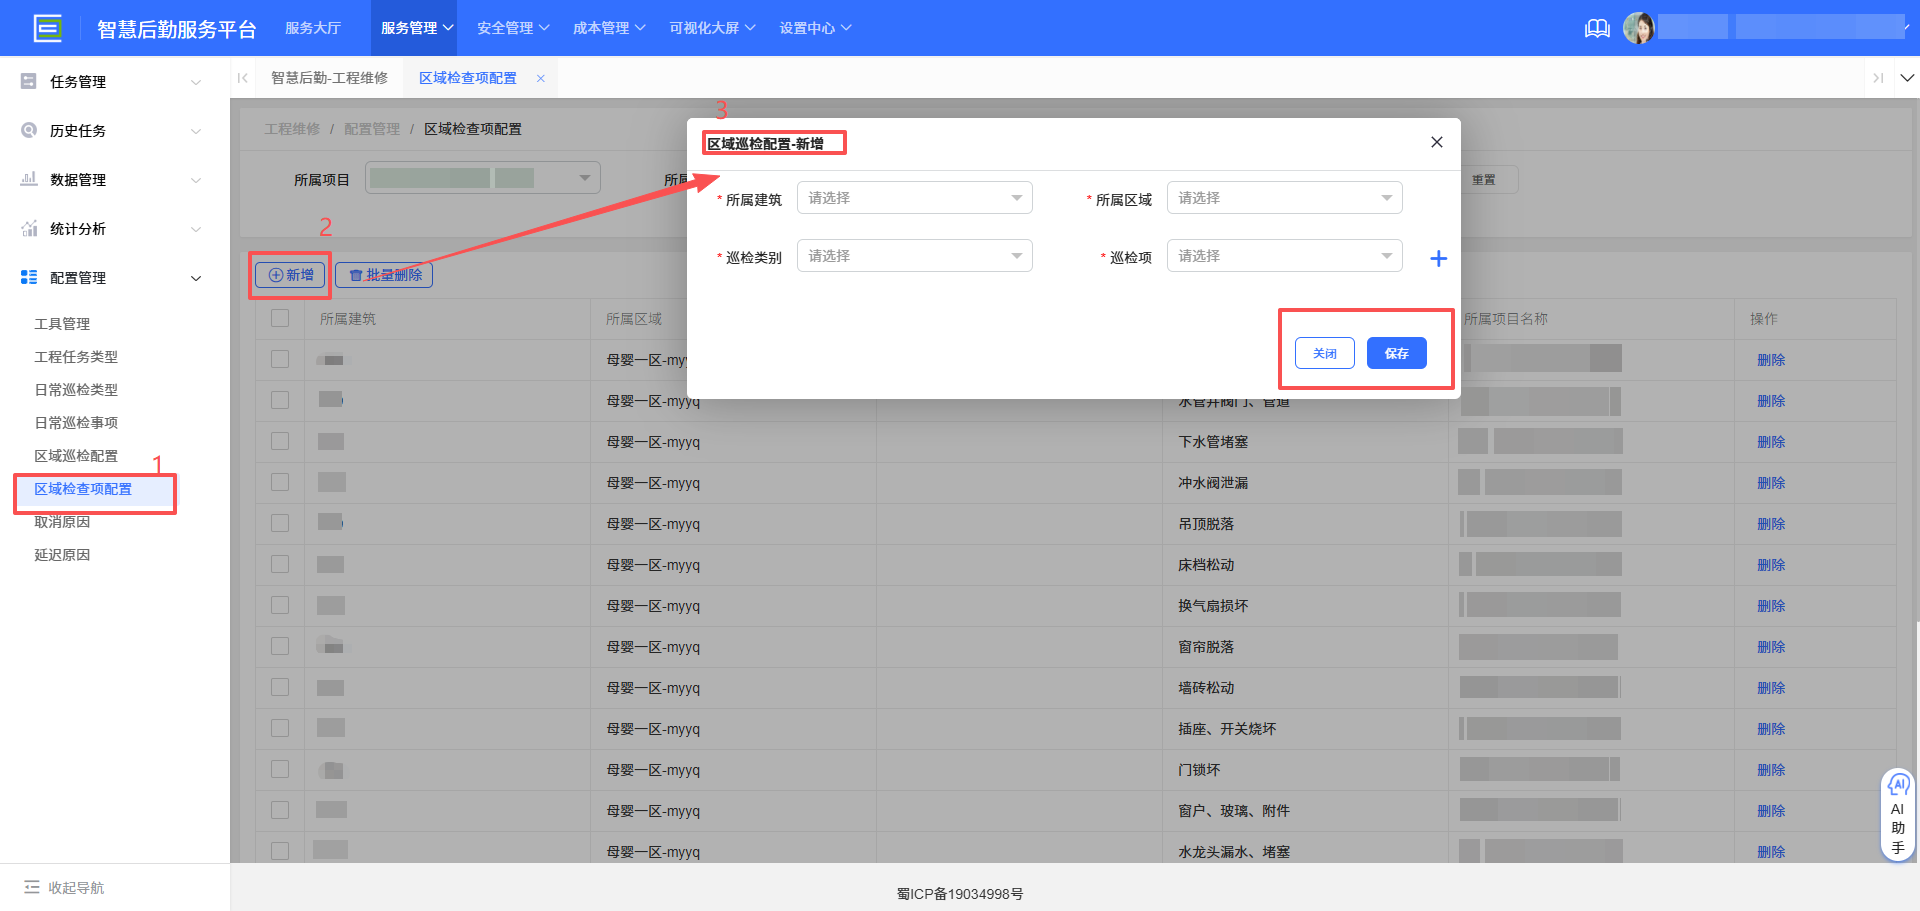The height and width of the screenshot is (911, 1920).
Task: Switch to the 智慧后勤-工程维修 tab
Action: click(x=329, y=78)
